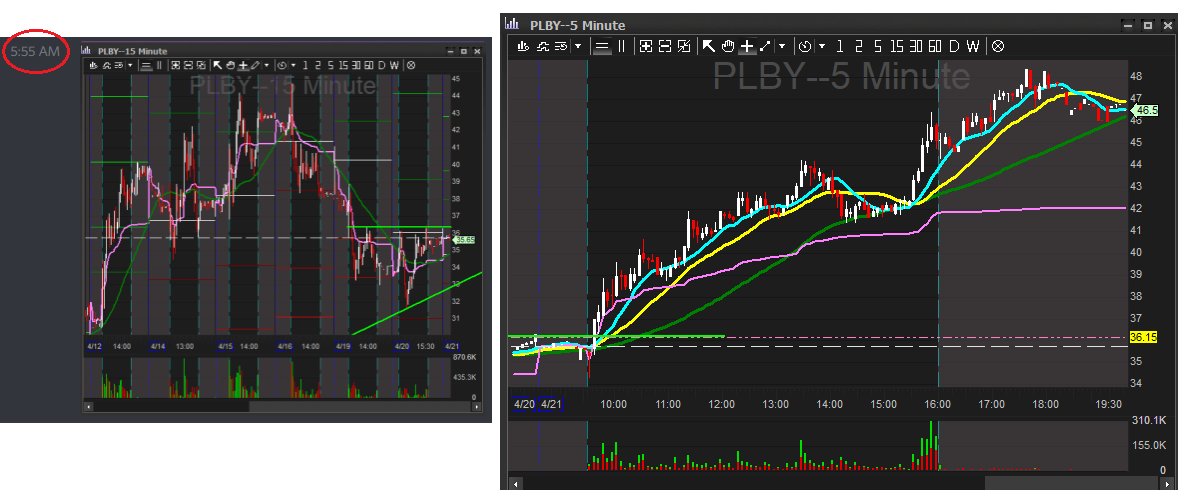1188x500 pixels.
Task: Click chart logo icon in 5 Minute title bar
Action: pyautogui.click(x=512, y=24)
